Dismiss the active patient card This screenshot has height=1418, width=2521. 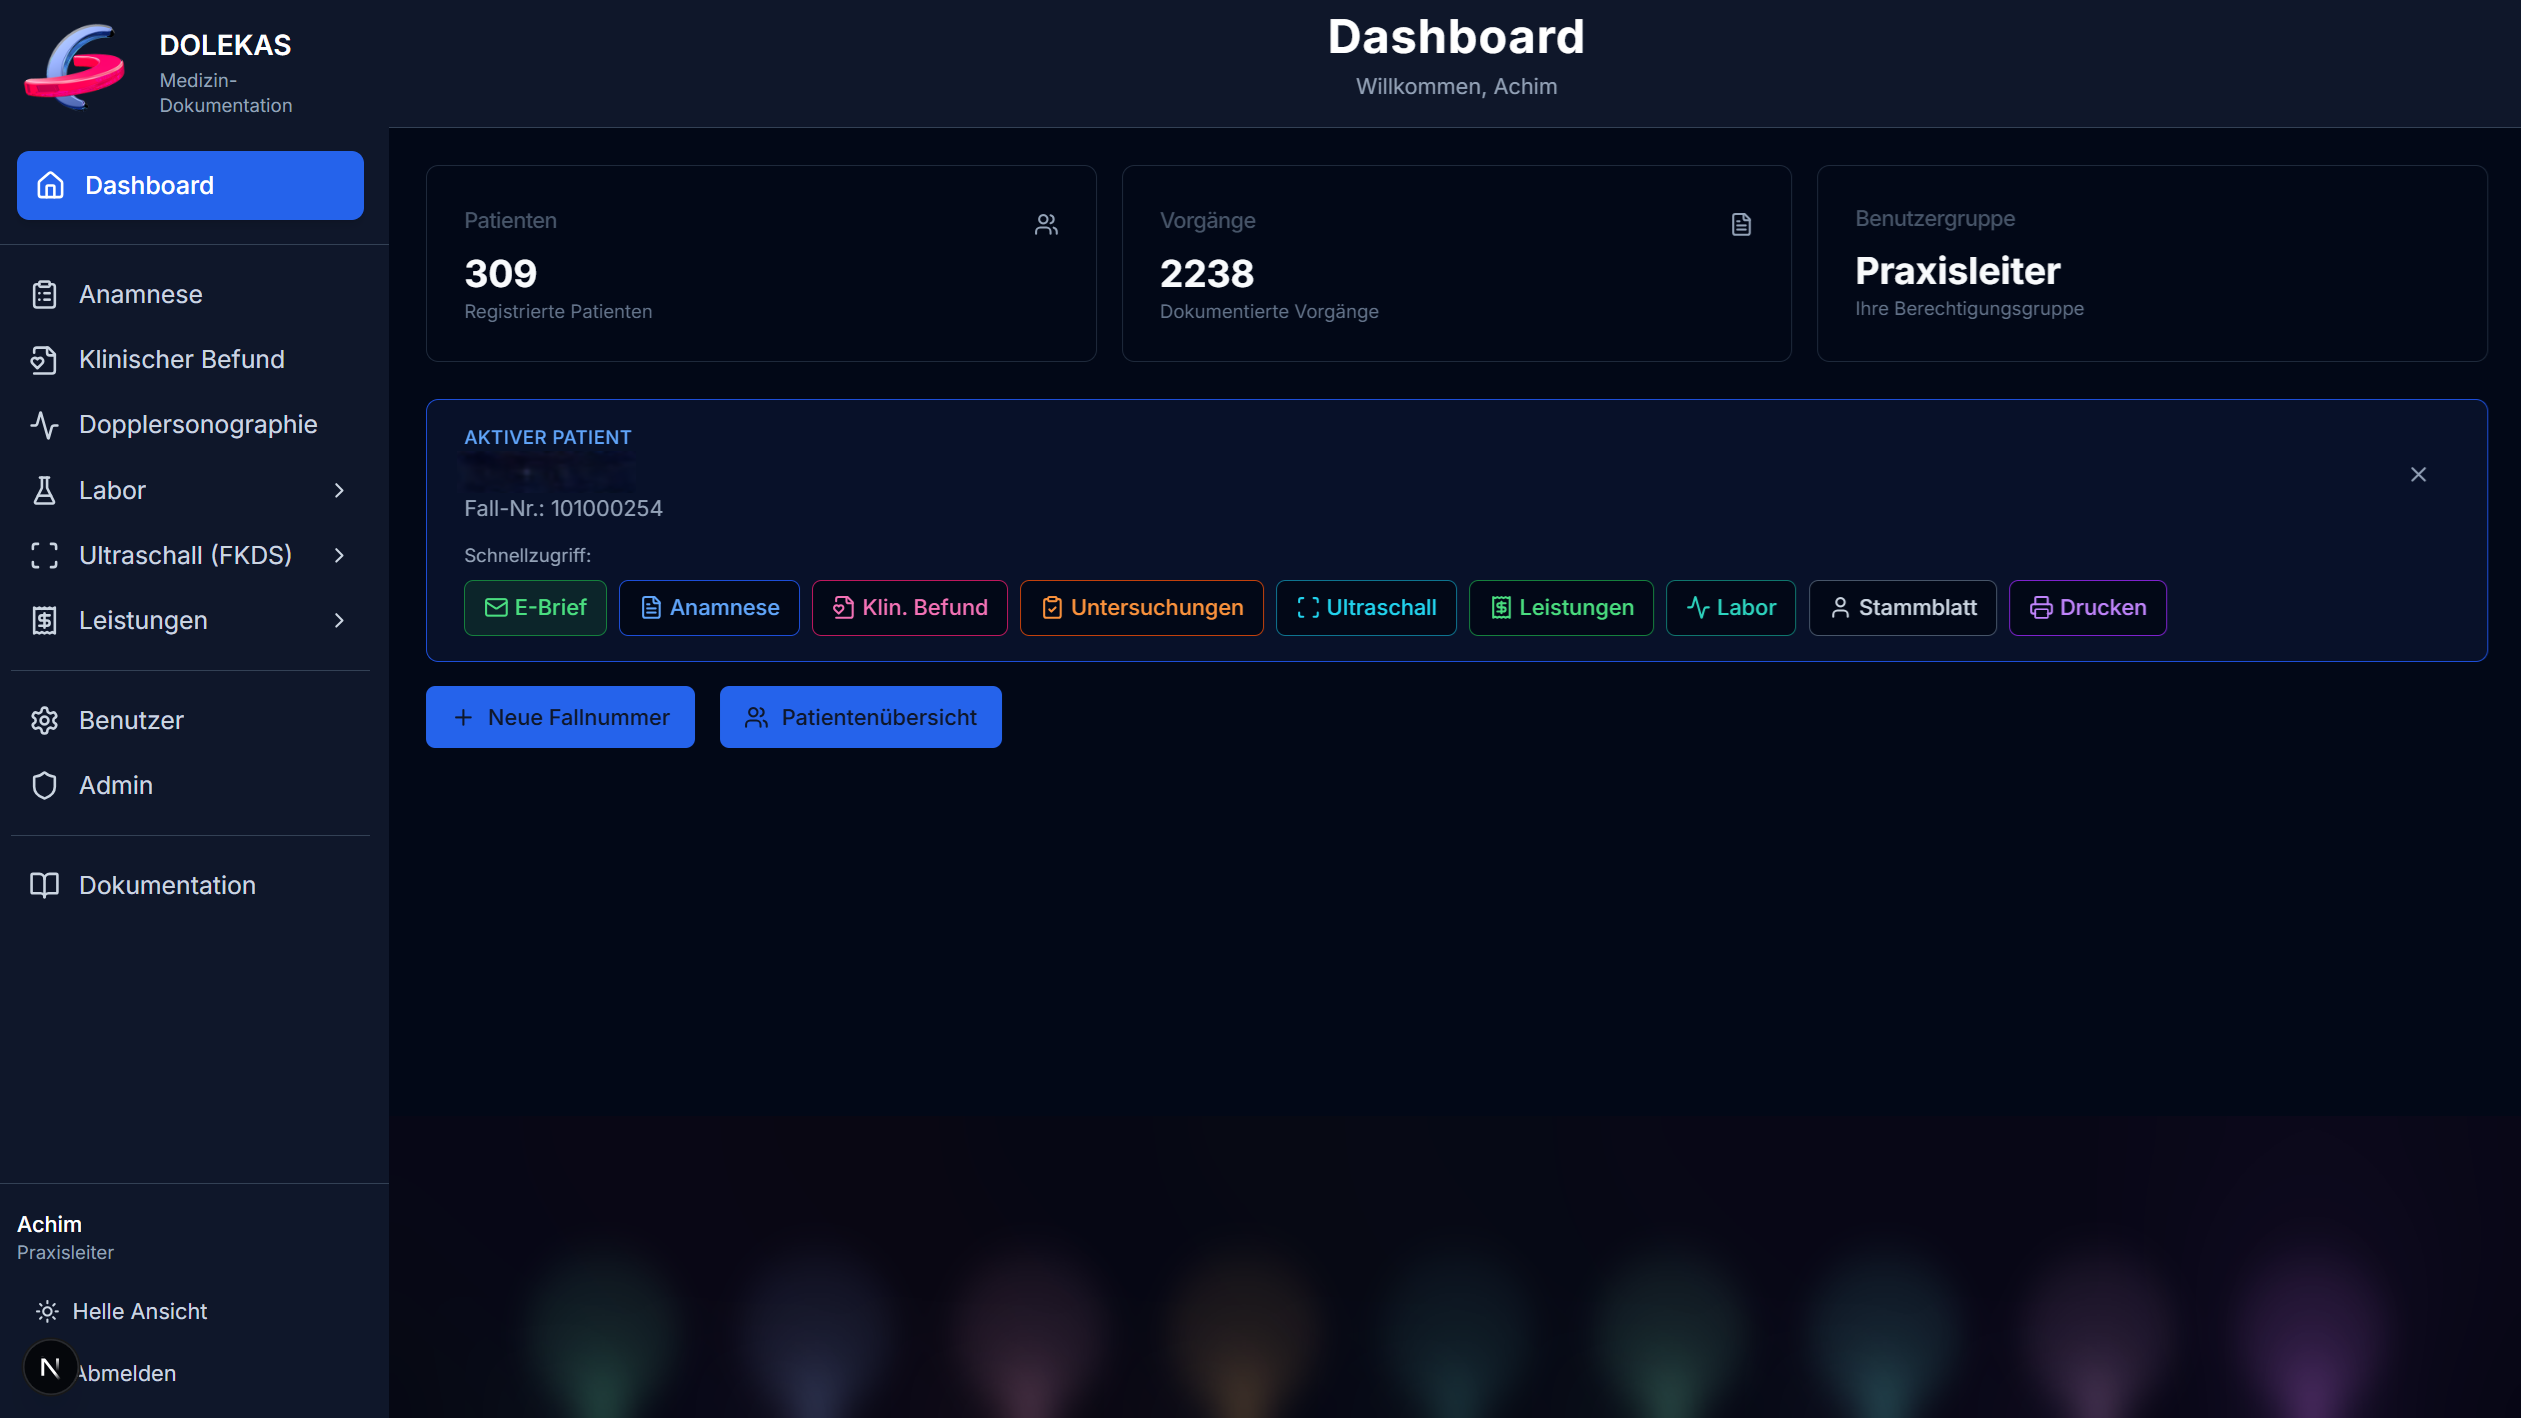coord(2420,474)
